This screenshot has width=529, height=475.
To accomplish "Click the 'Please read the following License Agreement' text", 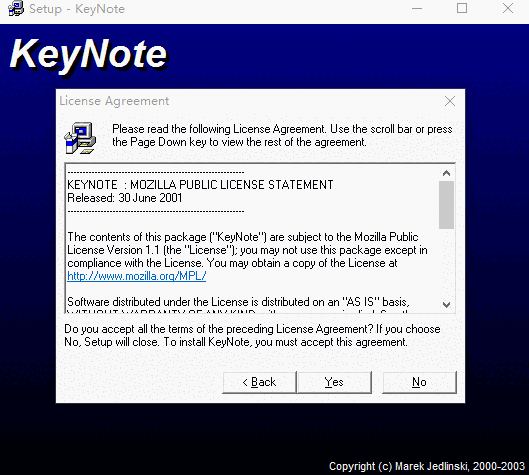I will click(282, 135).
